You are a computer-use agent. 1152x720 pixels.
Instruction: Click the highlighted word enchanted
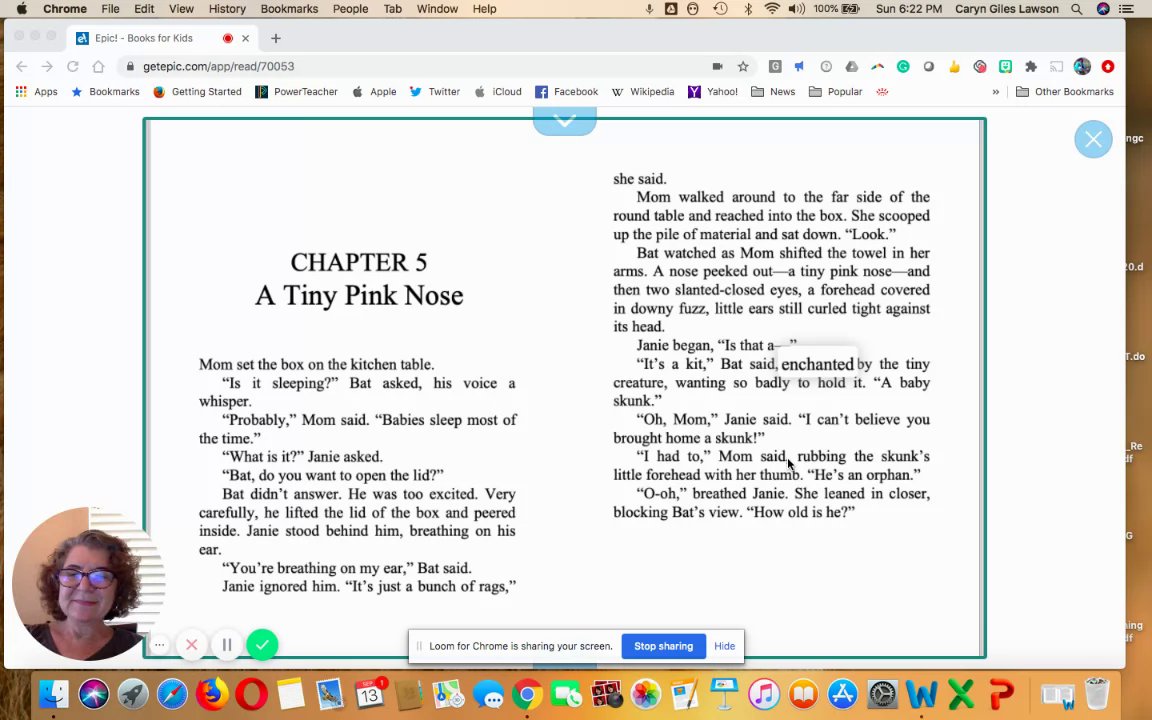[x=817, y=364]
